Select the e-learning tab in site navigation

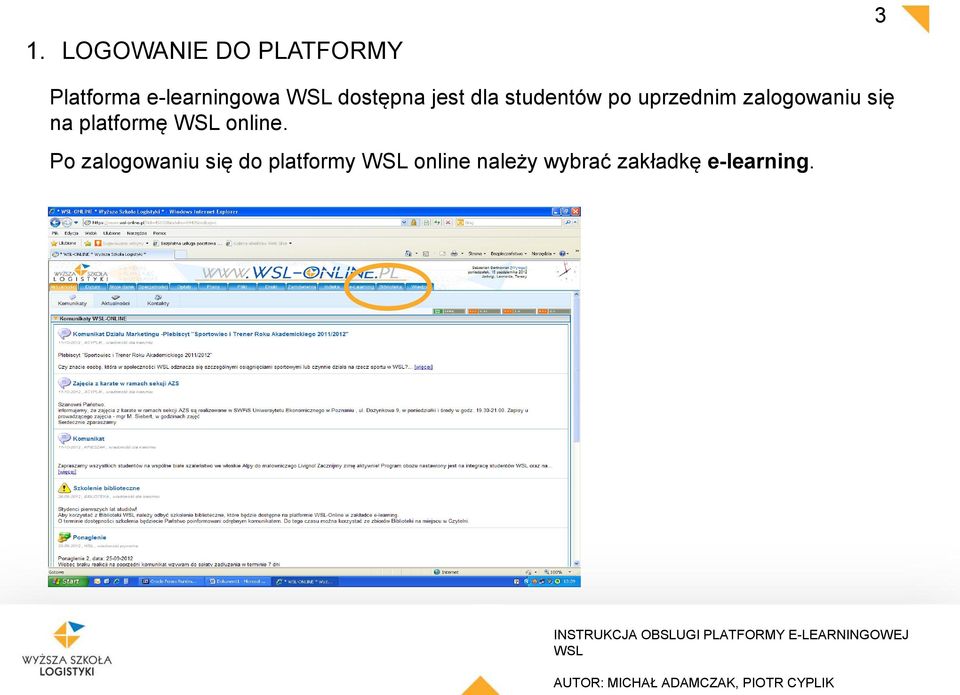pos(361,286)
